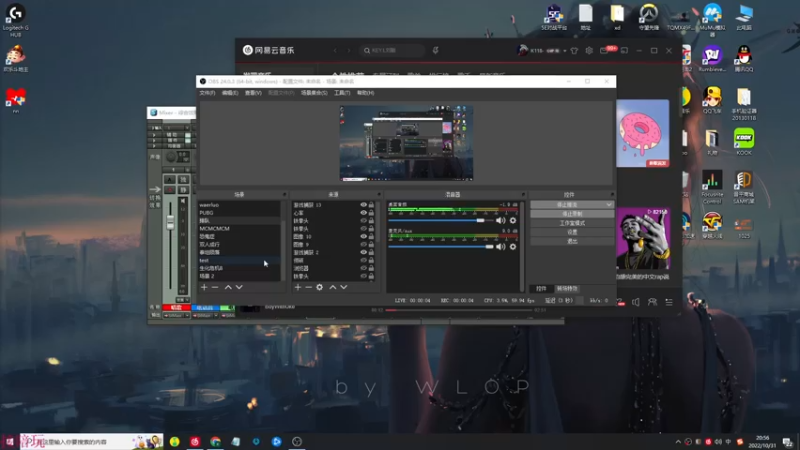Viewport: 800px width, 450px height.
Task: Toggle visibility of 游戏捕获 13 source
Action: [x=363, y=205]
